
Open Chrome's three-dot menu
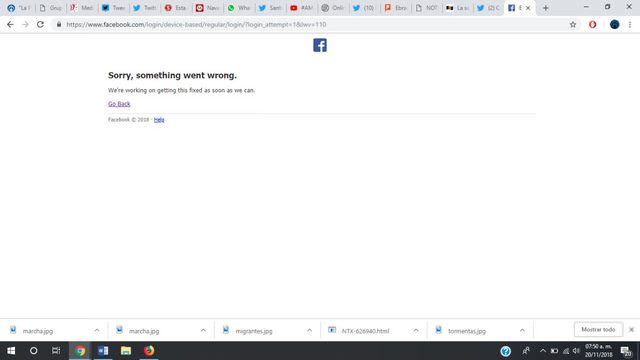(x=630, y=24)
